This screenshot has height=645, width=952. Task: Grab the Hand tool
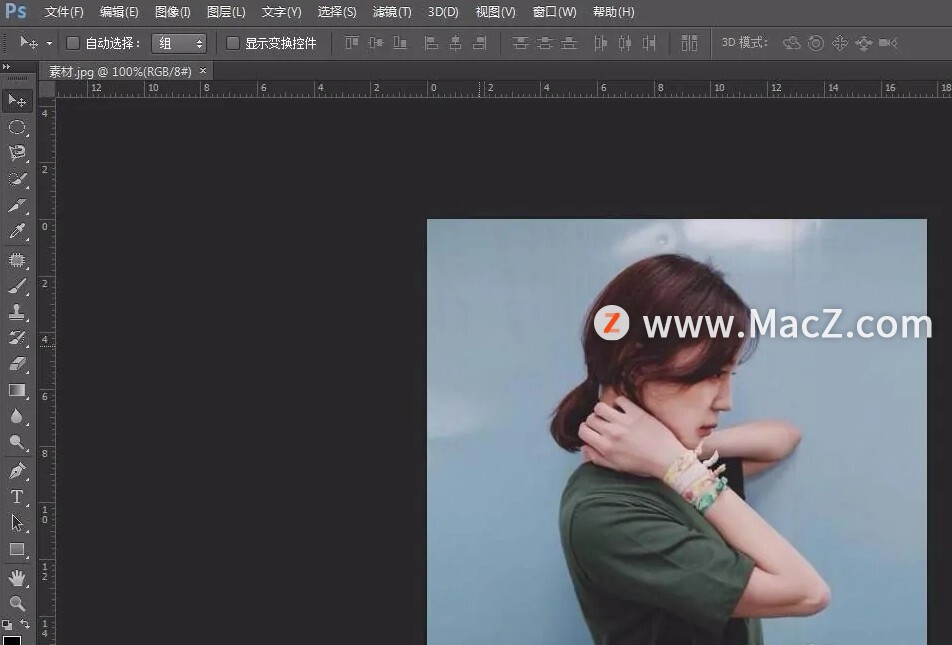pyautogui.click(x=17, y=577)
